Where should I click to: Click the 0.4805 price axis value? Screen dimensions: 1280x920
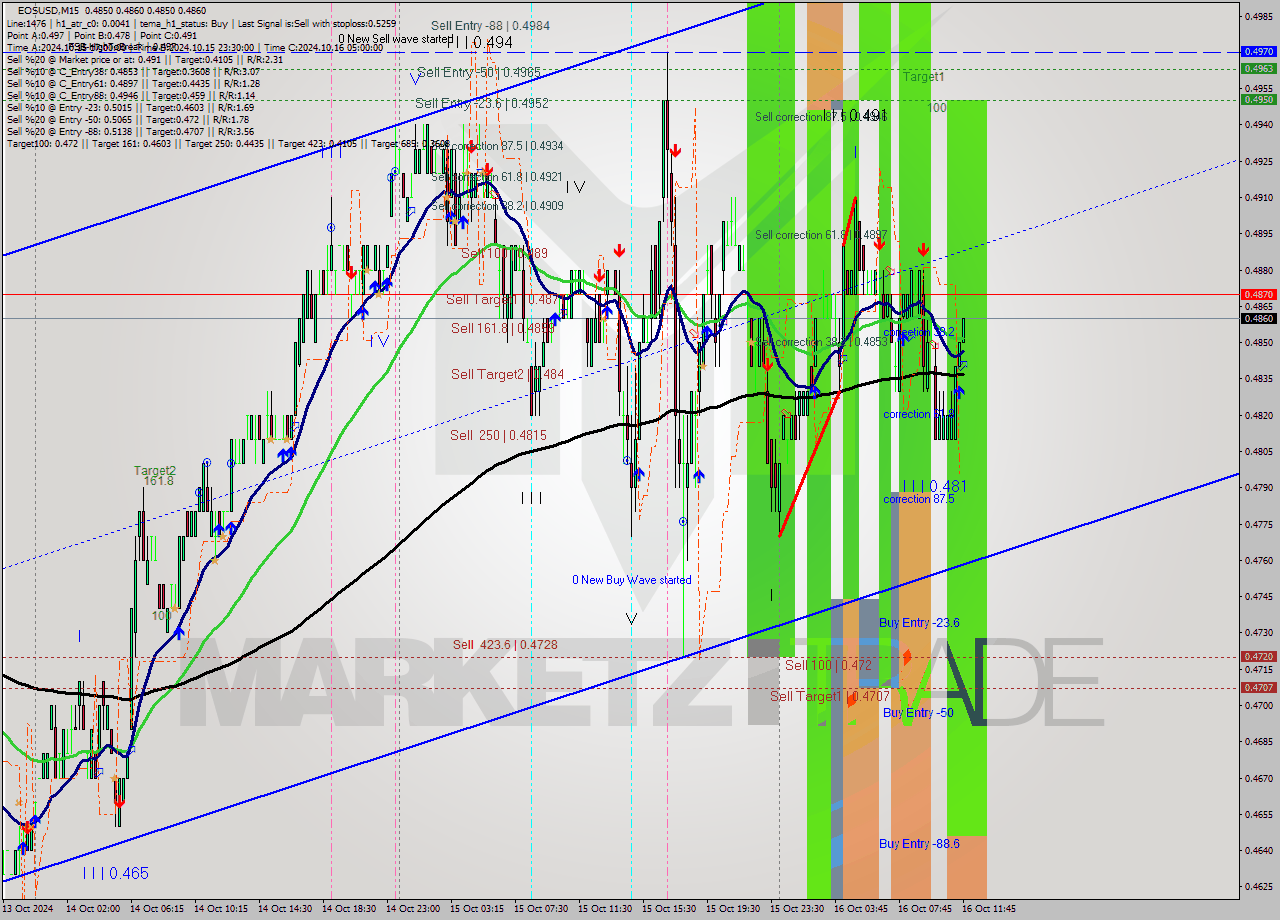click(x=1258, y=451)
